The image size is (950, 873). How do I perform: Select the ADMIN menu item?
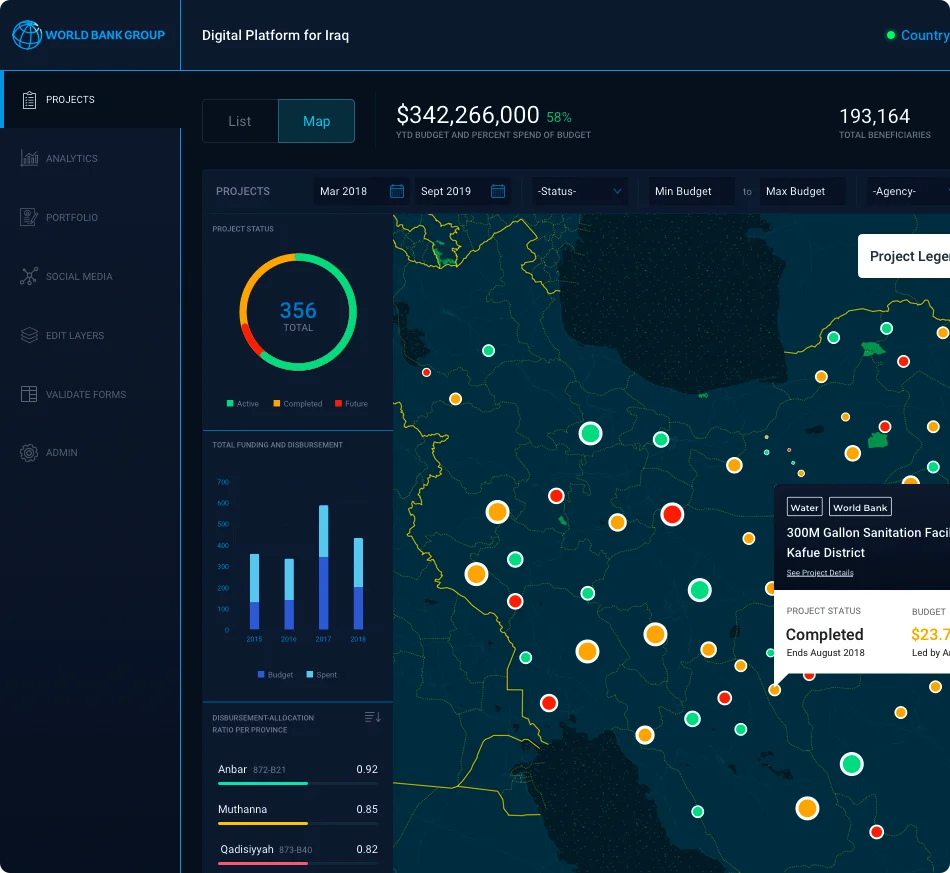(x=62, y=453)
